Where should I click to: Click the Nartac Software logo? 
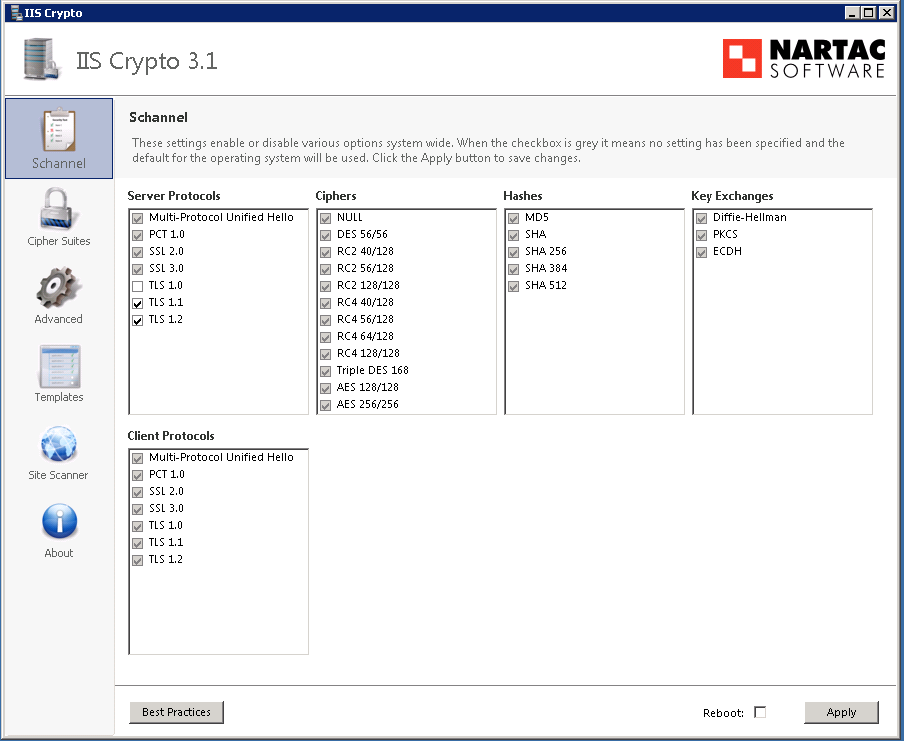pyautogui.click(x=804, y=59)
